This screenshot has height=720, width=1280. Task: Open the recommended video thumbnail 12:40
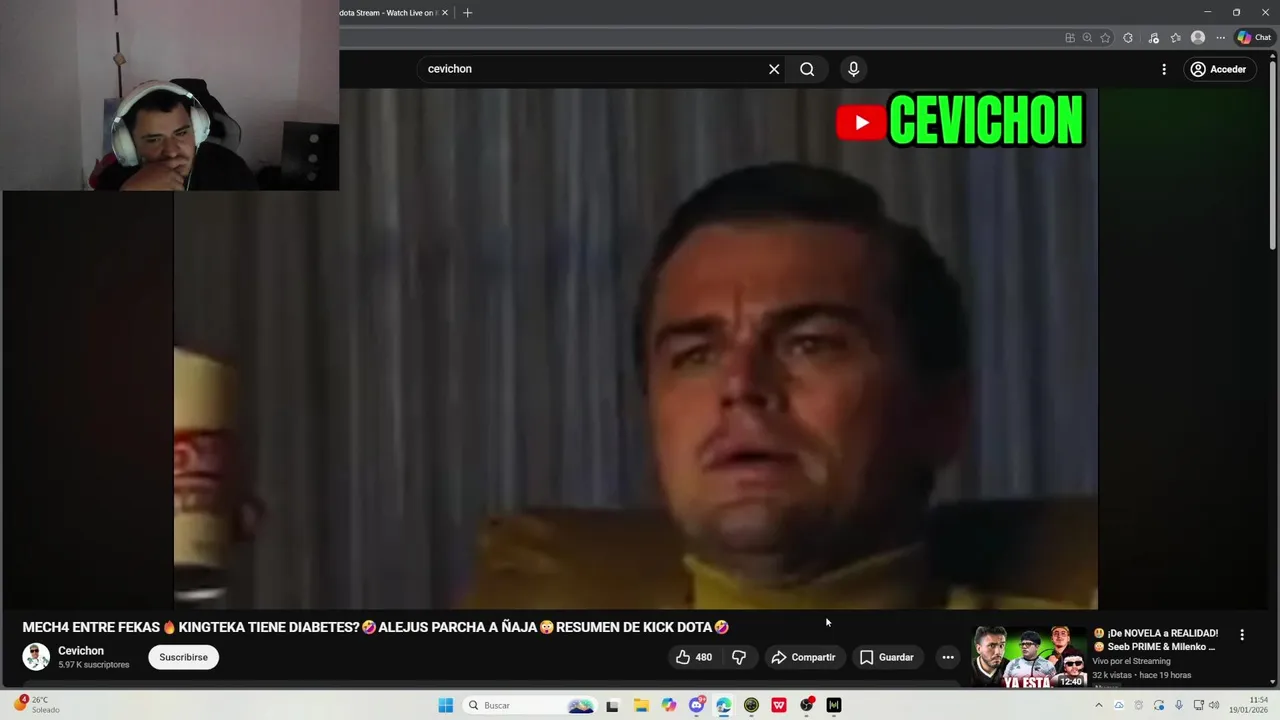1029,657
